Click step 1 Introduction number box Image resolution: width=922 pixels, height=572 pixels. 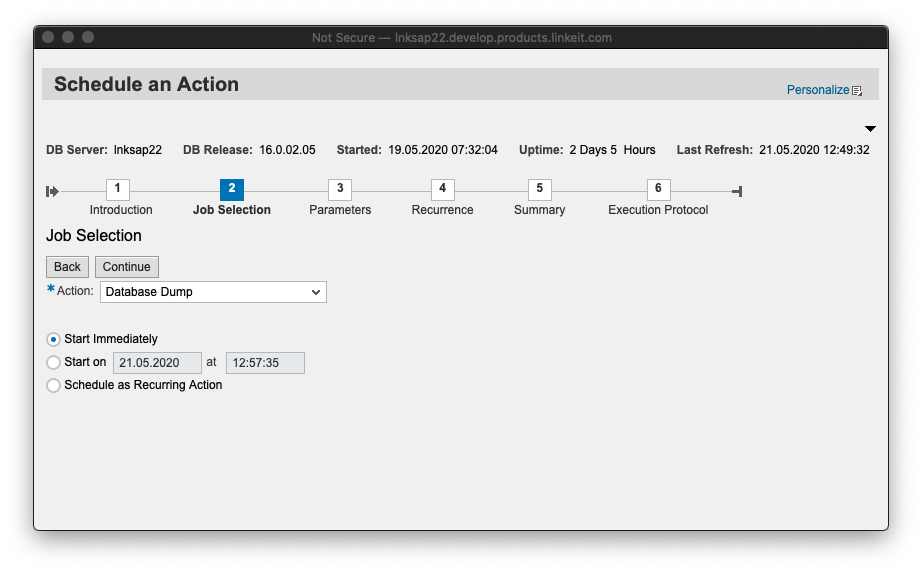pos(117,189)
